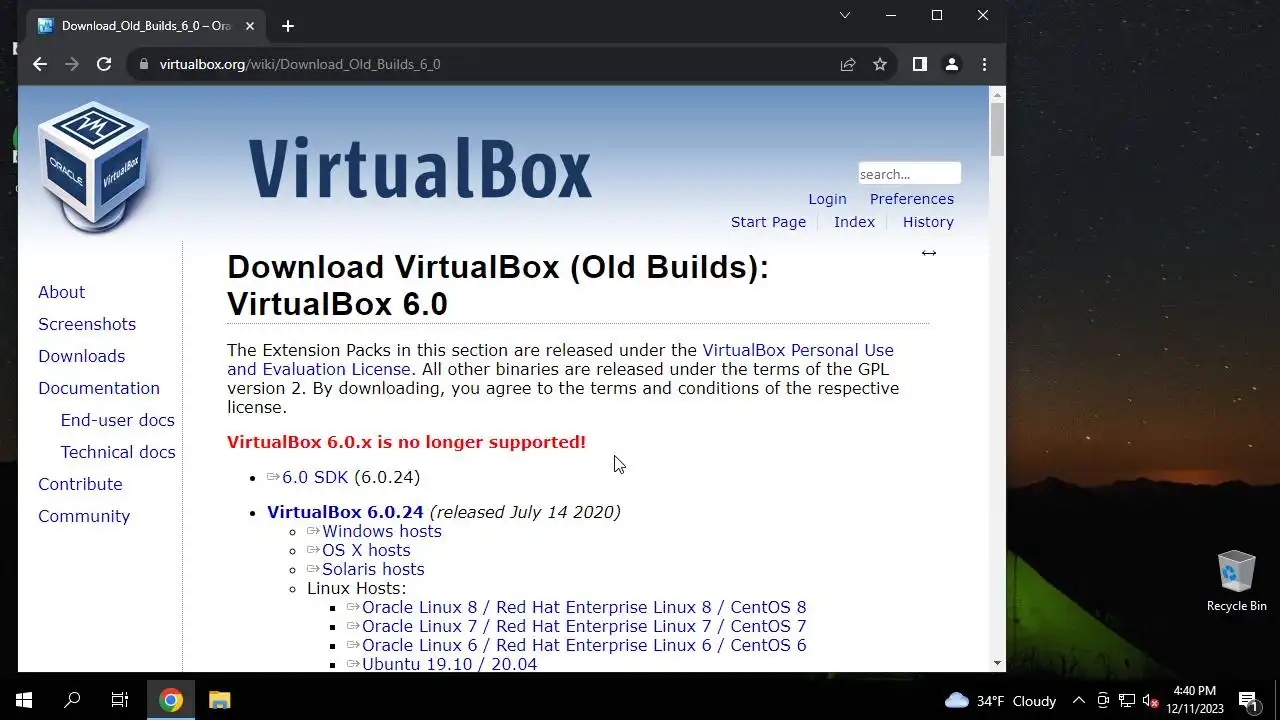1280x720 pixels.
Task: Open Downloads in the sidebar
Action: (81, 356)
